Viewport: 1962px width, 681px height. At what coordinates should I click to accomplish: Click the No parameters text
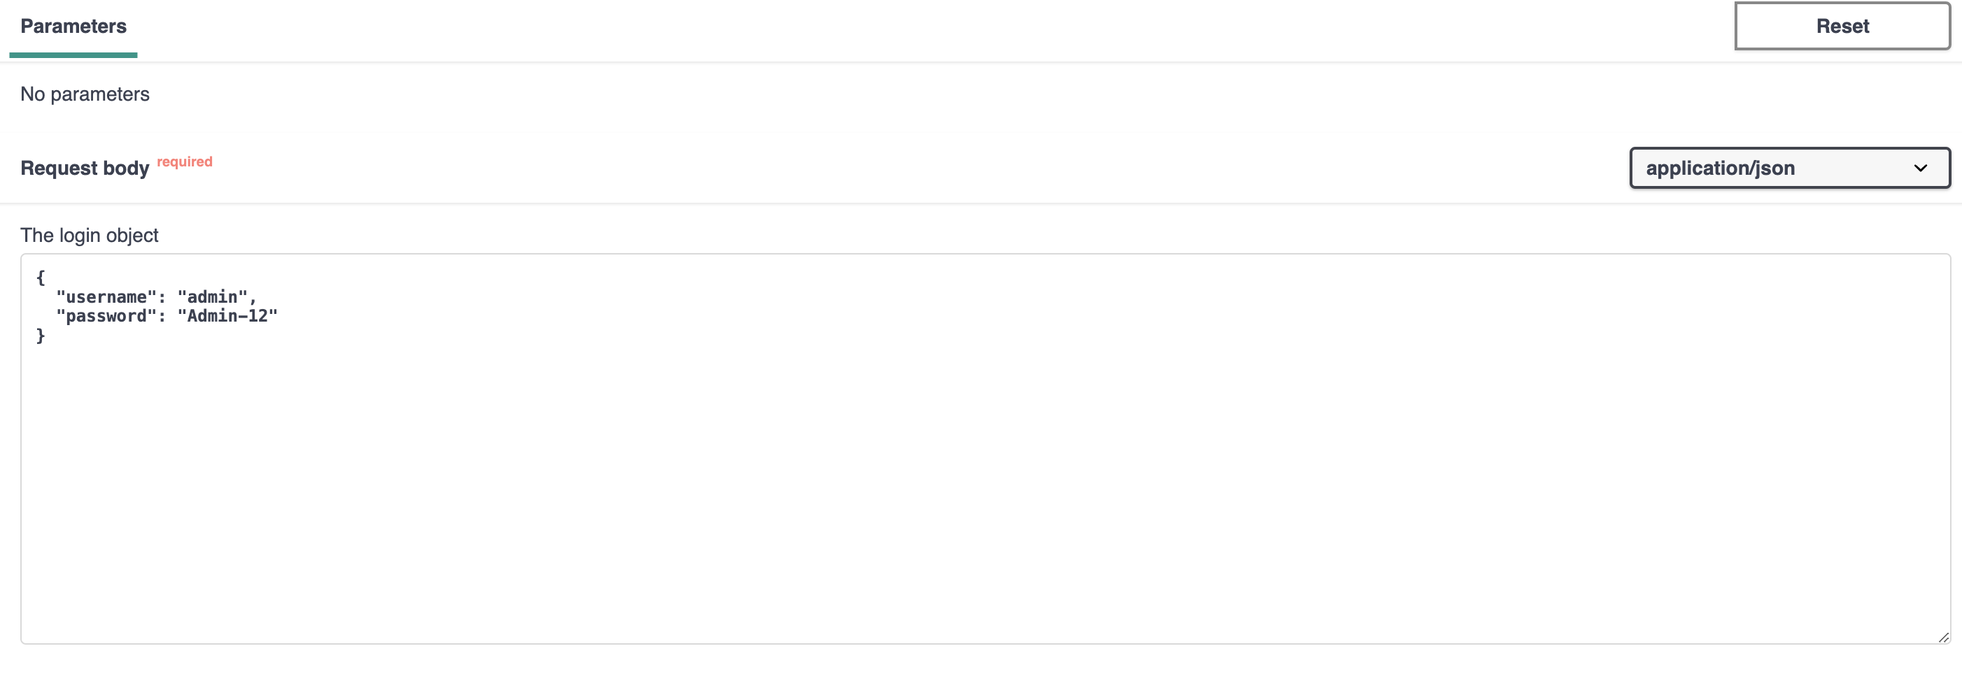coord(84,93)
